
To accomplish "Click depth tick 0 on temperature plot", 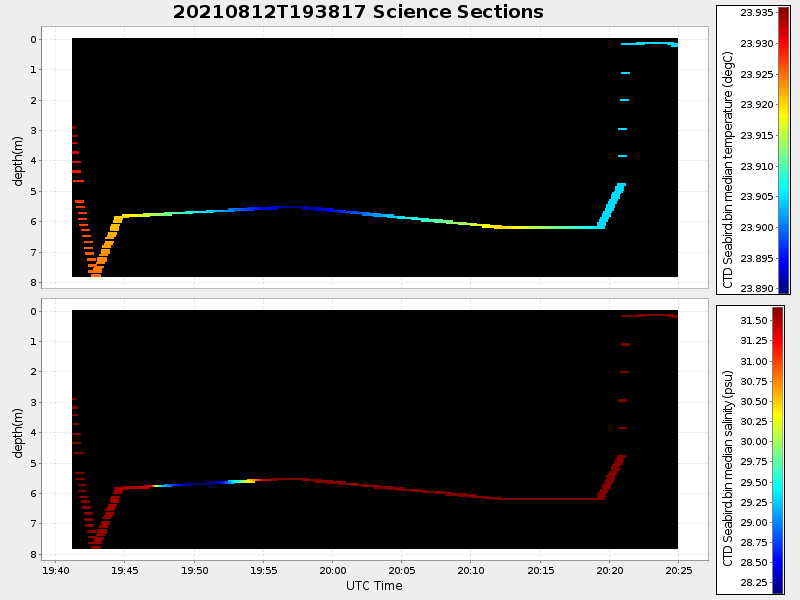I will (33, 40).
